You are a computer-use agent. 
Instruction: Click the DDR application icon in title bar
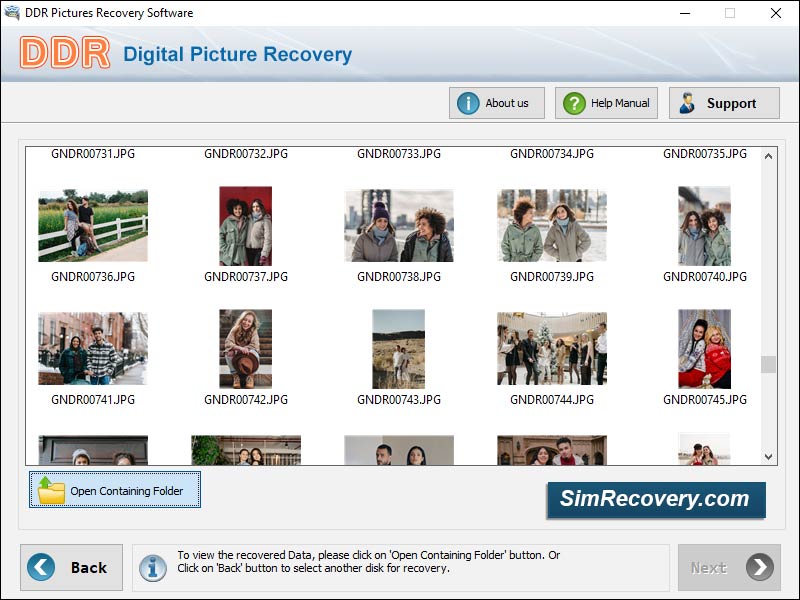point(13,13)
